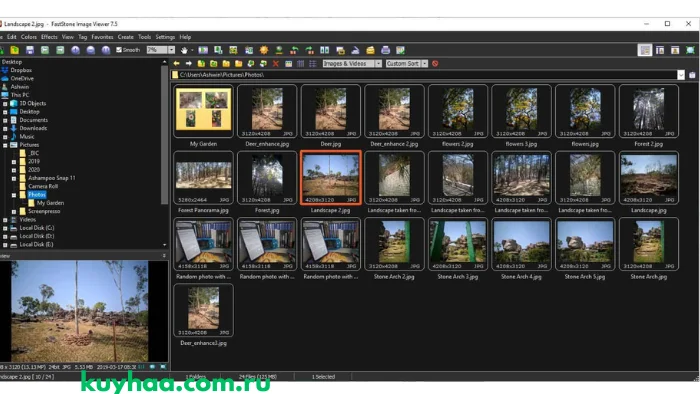Viewport: 700px width, 394px height.
Task: Switch to list view icon
Action: (313, 64)
